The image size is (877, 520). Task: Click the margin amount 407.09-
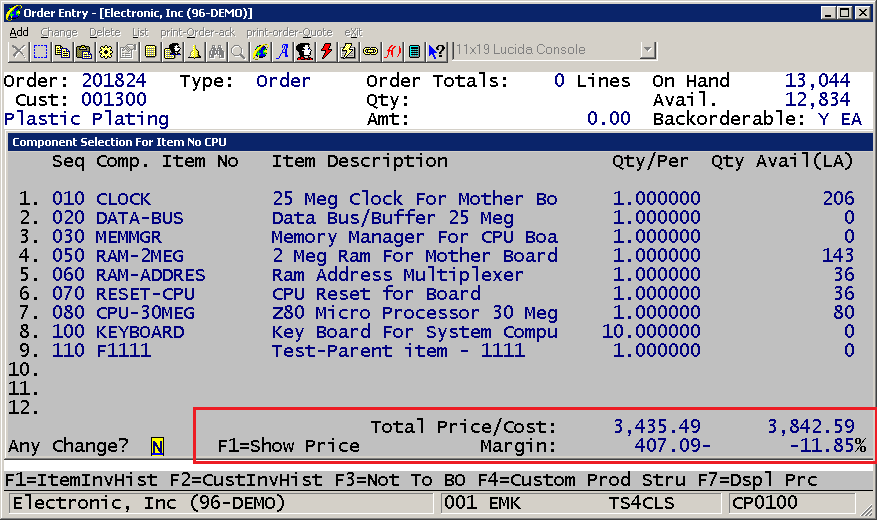pyautogui.click(x=673, y=446)
